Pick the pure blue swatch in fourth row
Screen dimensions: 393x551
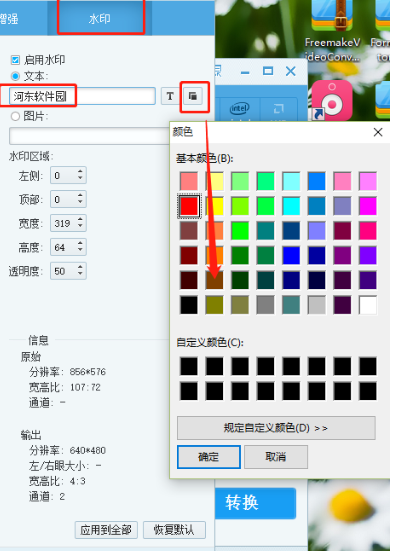[x=291, y=255]
